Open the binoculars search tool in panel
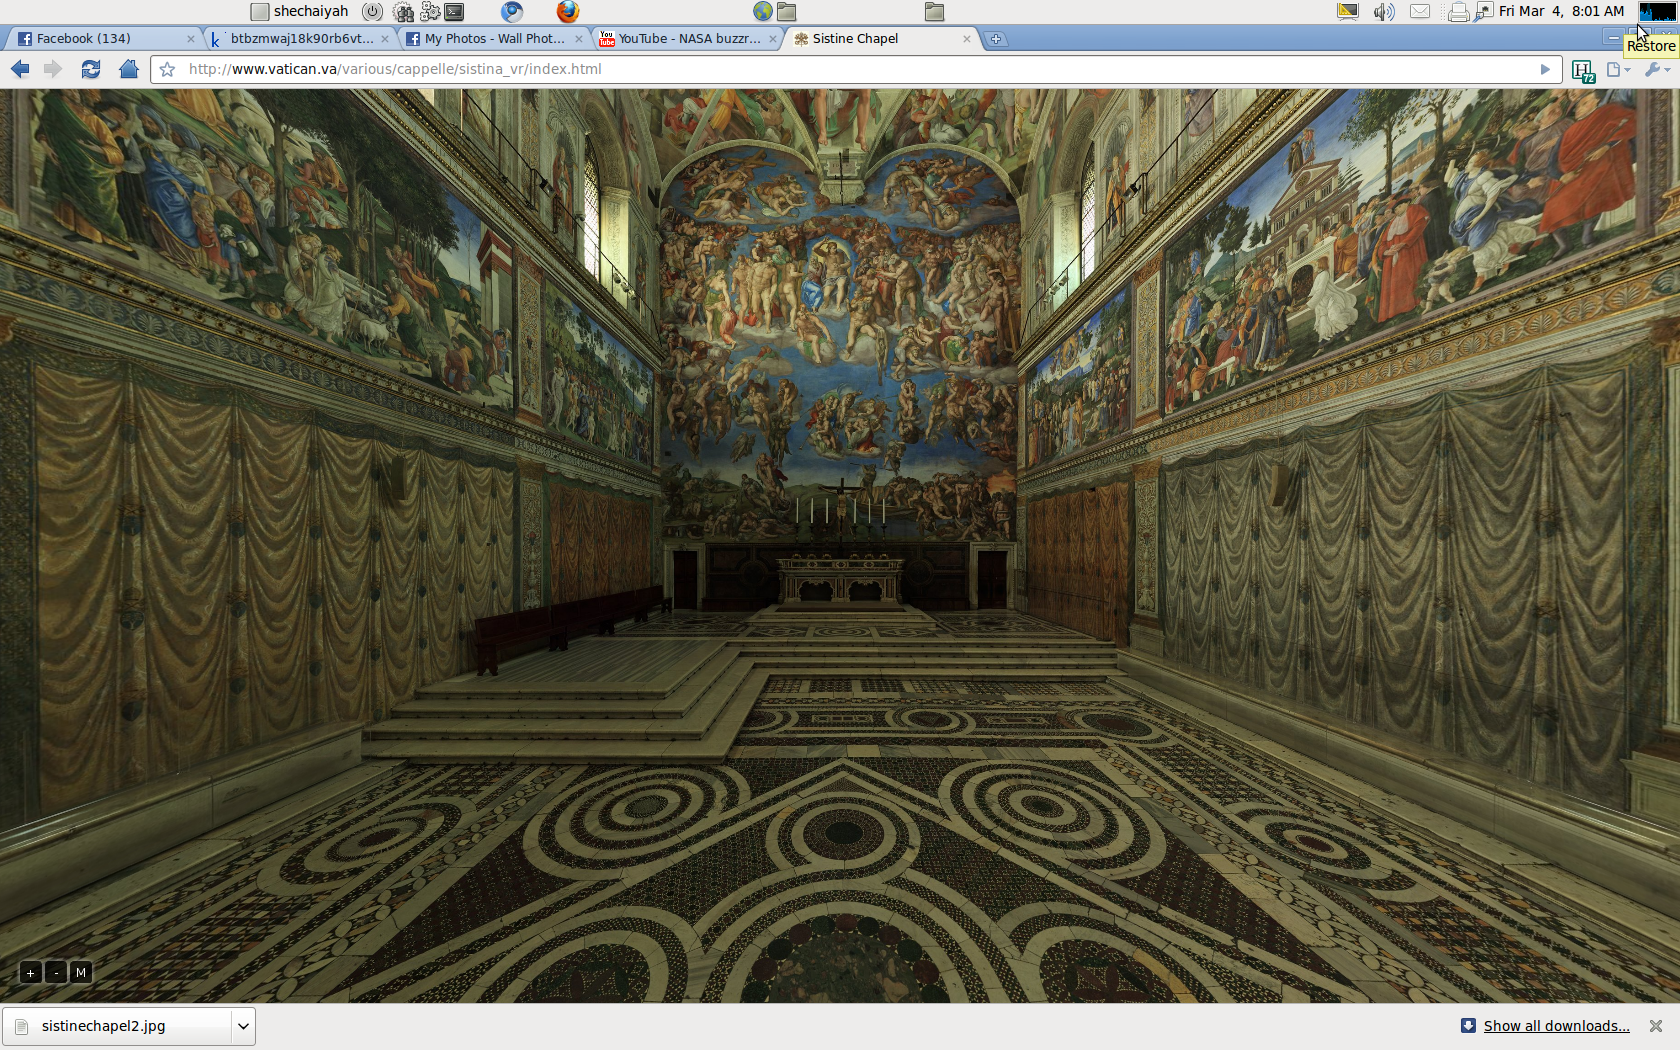Screen dimensions: 1680x1050 (x=403, y=12)
